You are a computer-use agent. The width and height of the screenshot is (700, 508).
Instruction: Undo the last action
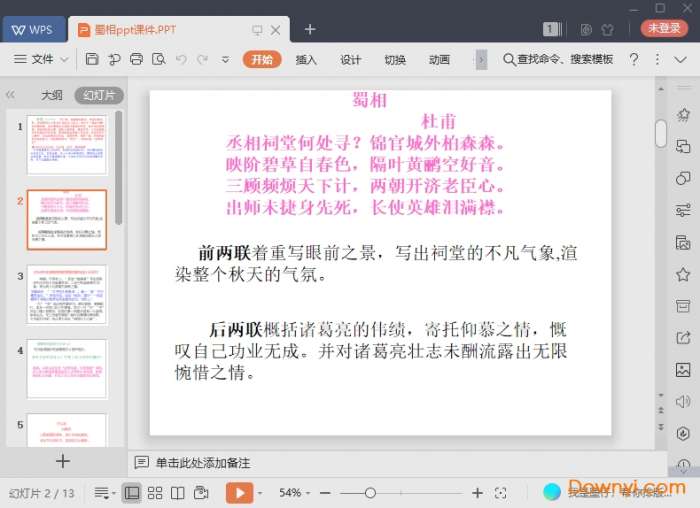click(181, 59)
